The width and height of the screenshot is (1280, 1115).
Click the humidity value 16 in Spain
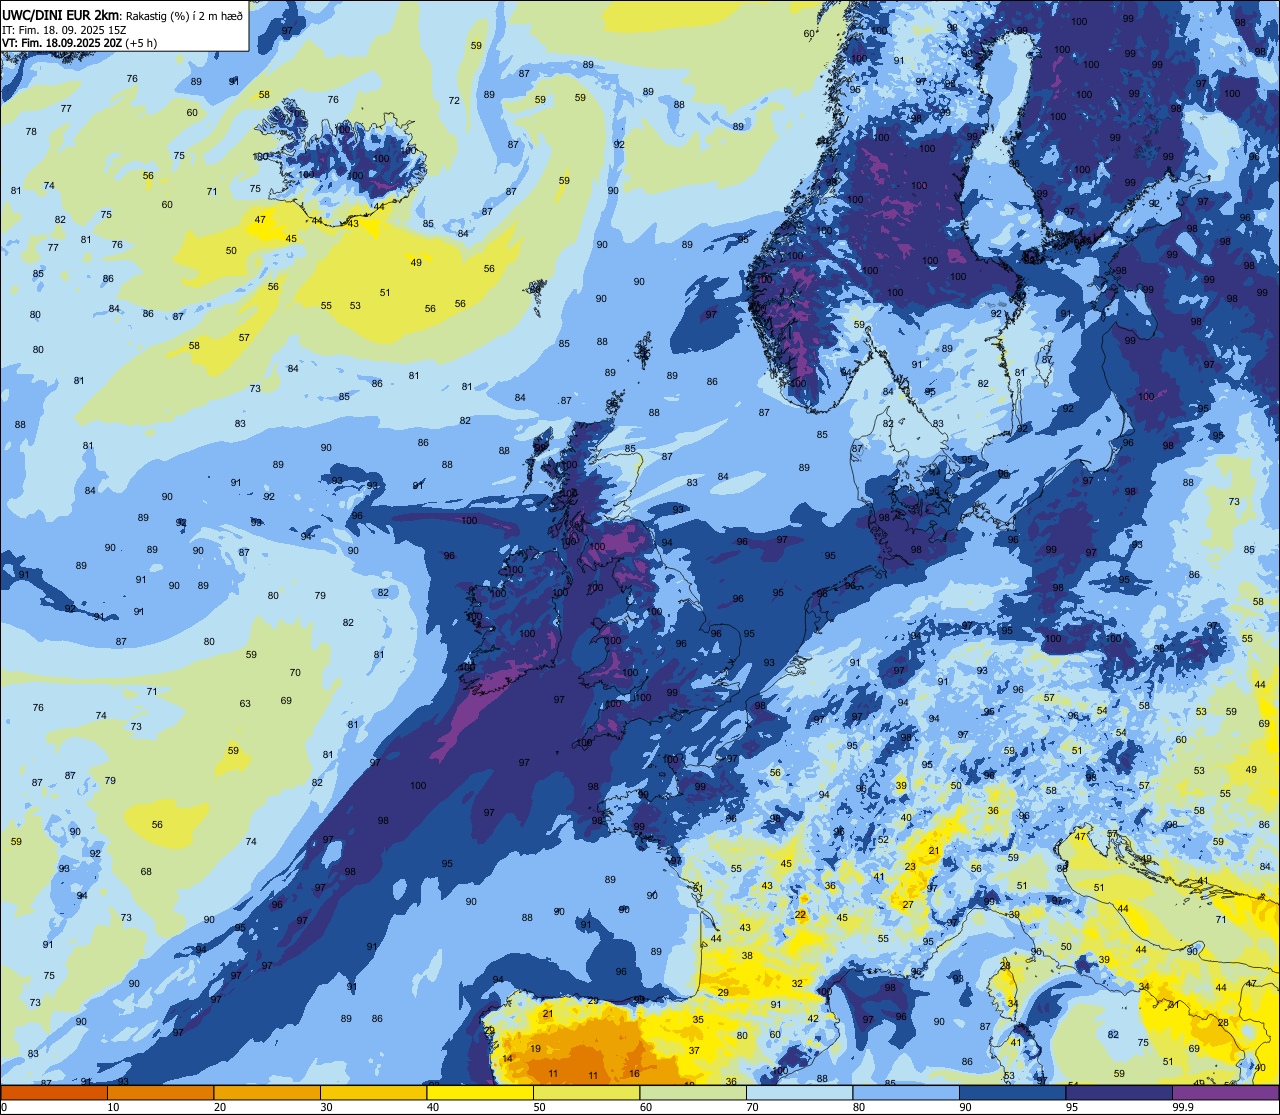click(634, 1073)
